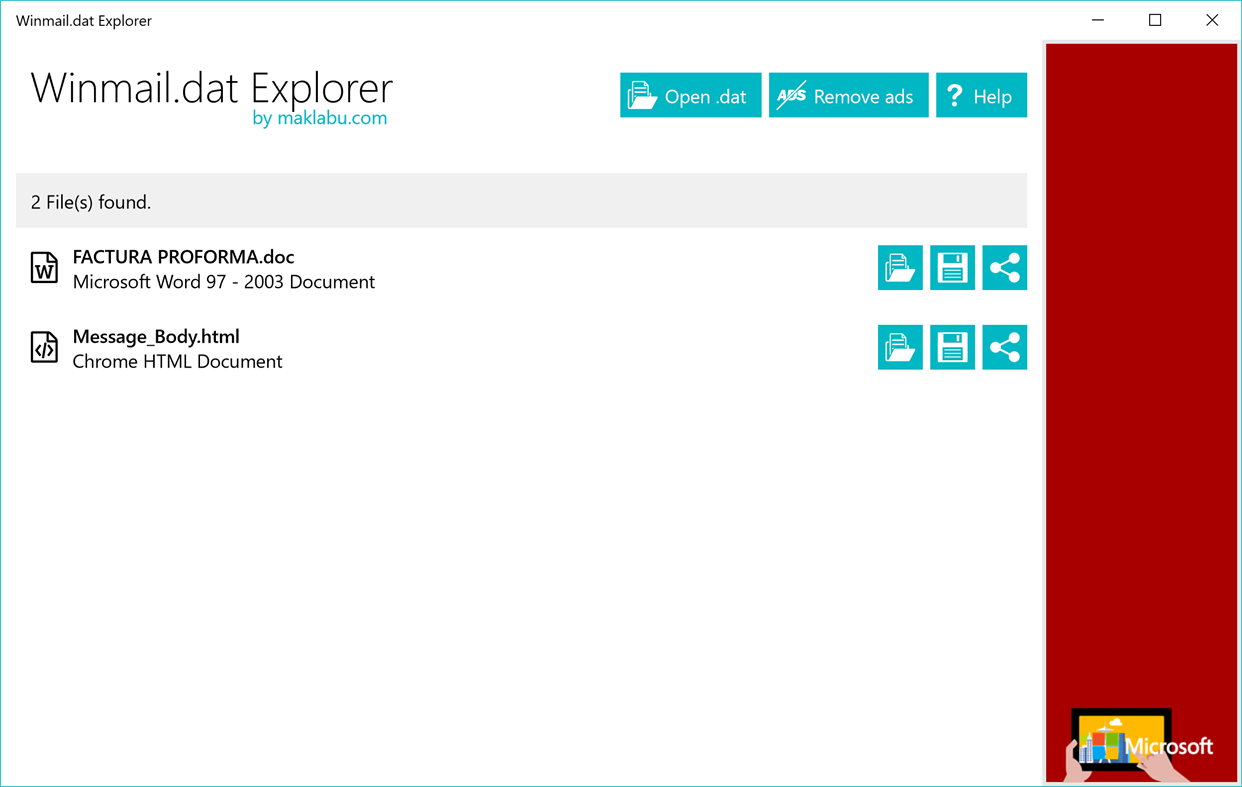Viewport: 1242px width, 787px height.
Task: Share FACTURA PROFORMA.doc using the share icon
Action: pyautogui.click(x=1004, y=267)
